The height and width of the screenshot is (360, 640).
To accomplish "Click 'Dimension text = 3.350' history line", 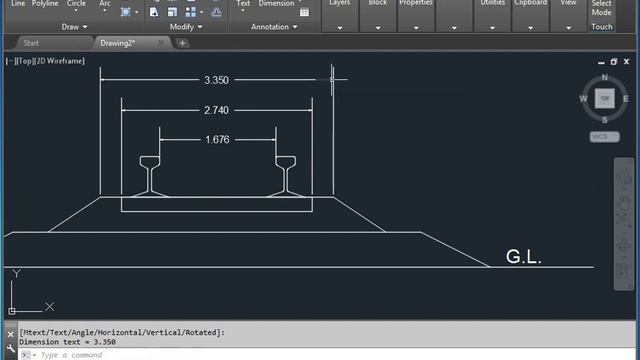I will [67, 342].
